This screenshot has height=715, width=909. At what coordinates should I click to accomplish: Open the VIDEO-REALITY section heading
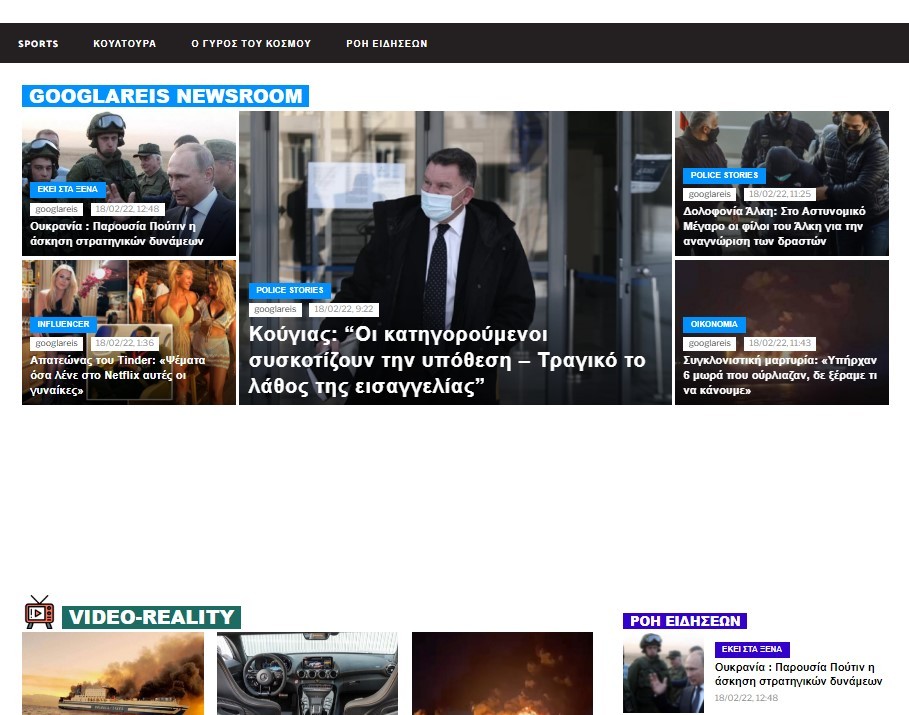[x=151, y=617]
